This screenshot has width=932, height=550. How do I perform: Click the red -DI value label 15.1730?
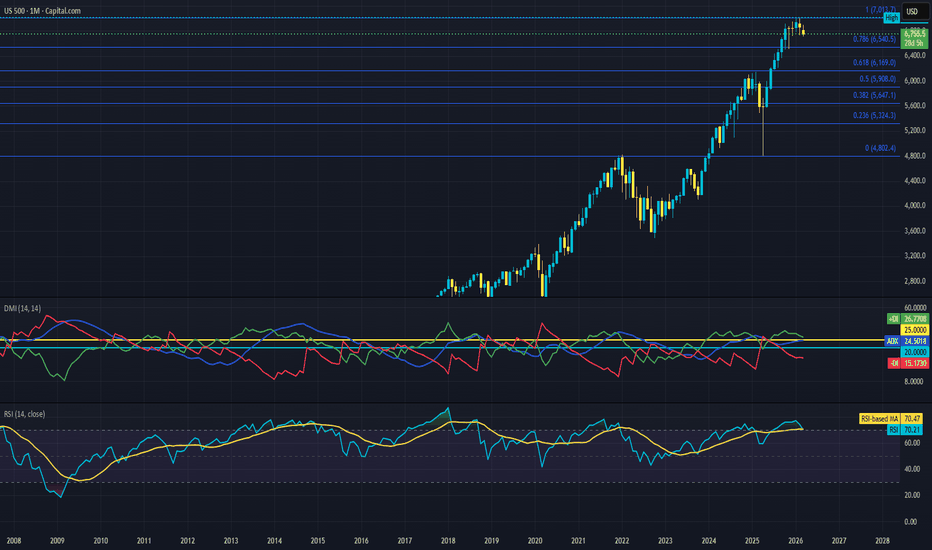(915, 363)
